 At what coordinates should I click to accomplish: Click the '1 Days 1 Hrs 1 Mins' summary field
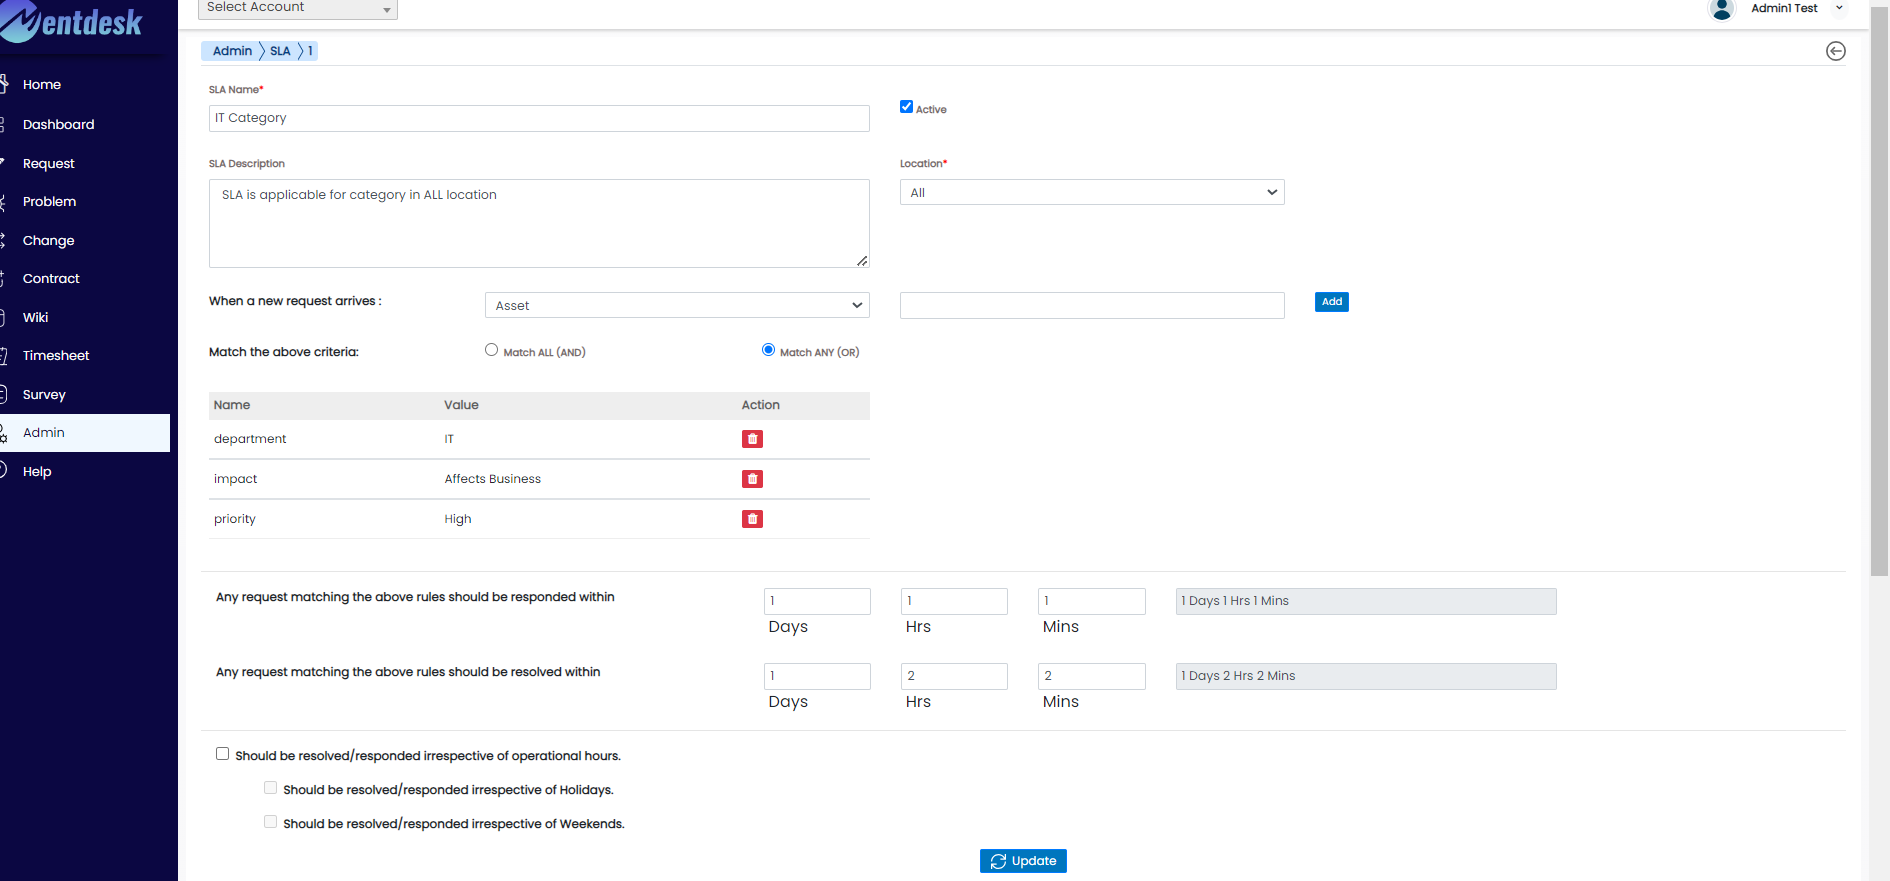point(1366,601)
